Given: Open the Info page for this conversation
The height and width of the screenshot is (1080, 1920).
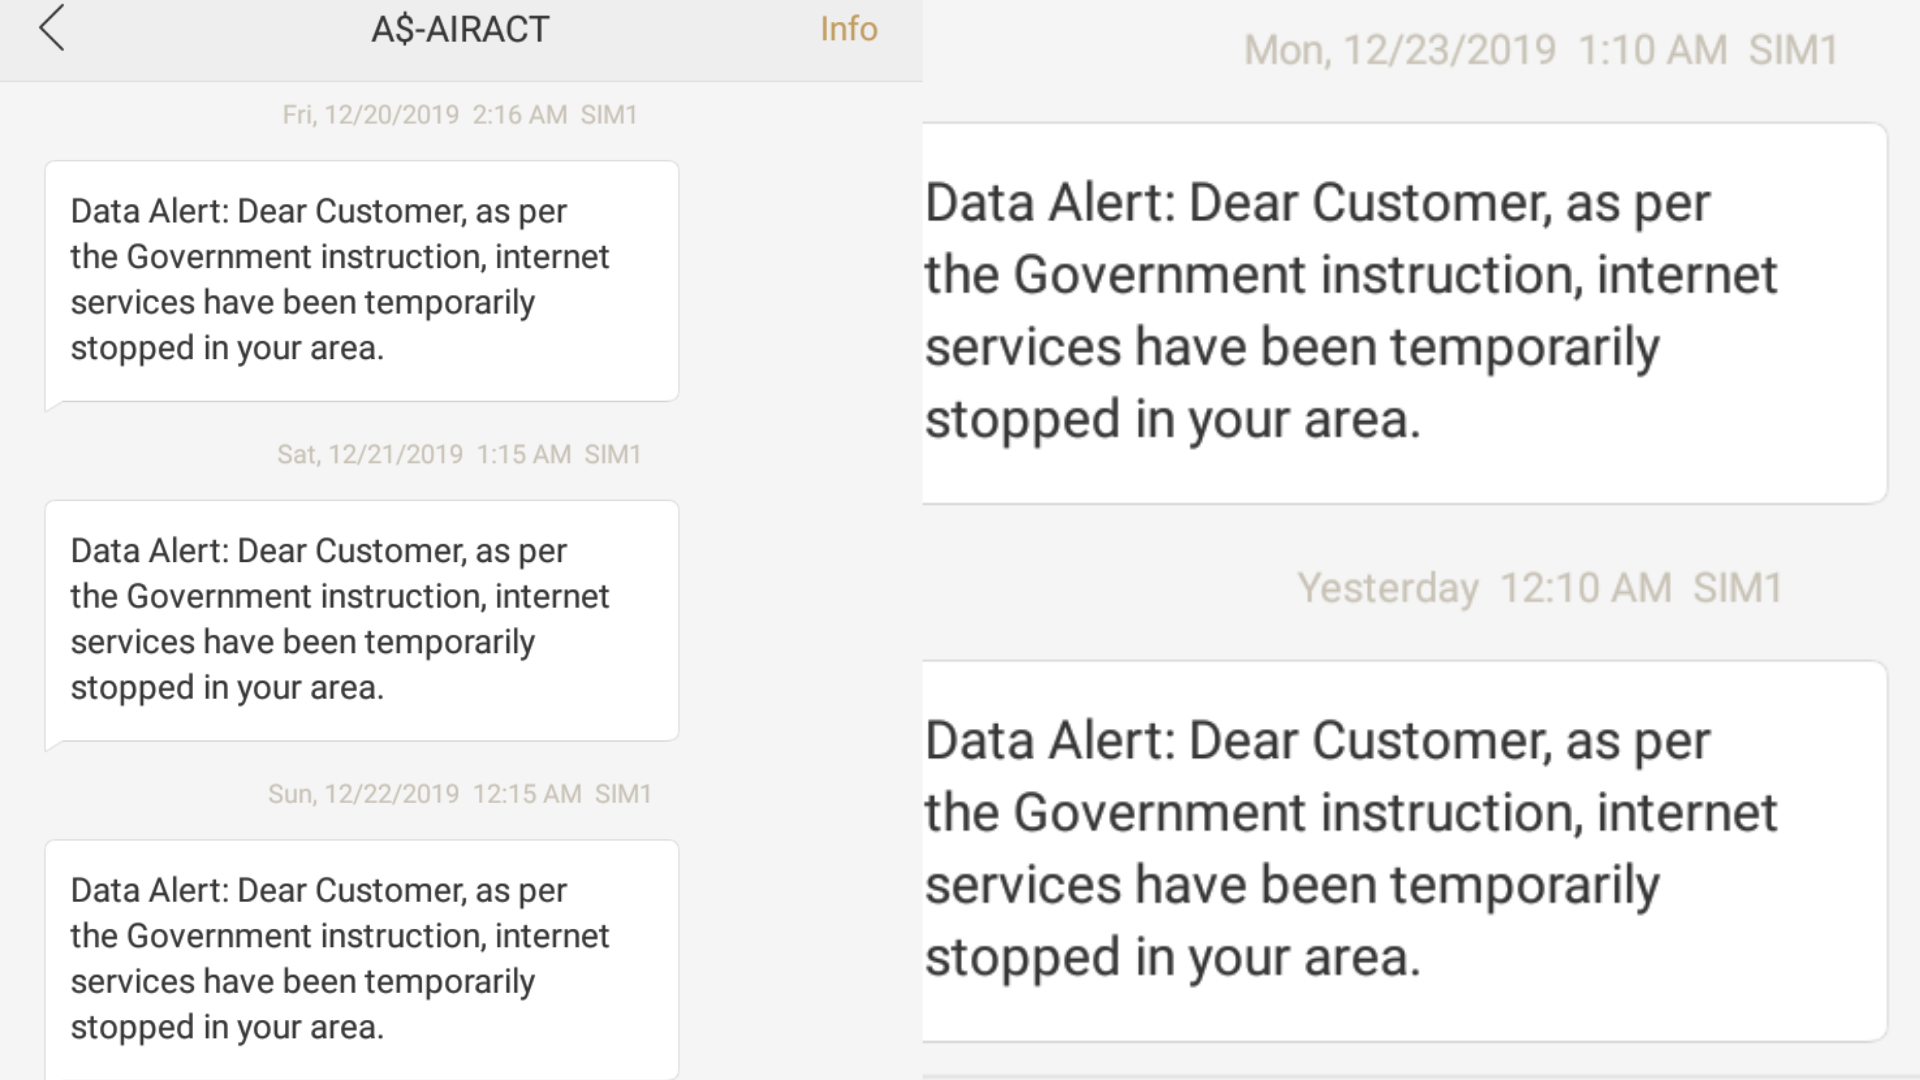Looking at the screenshot, I should pos(848,29).
